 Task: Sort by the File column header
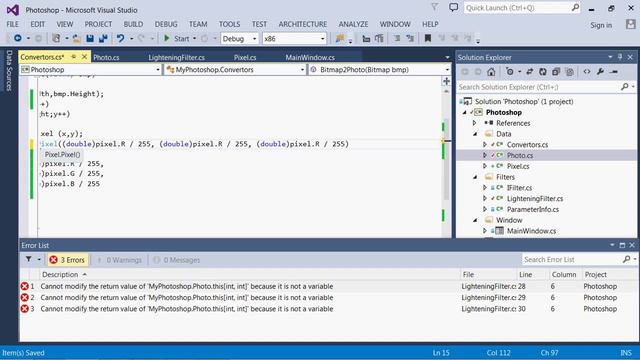click(x=469, y=275)
